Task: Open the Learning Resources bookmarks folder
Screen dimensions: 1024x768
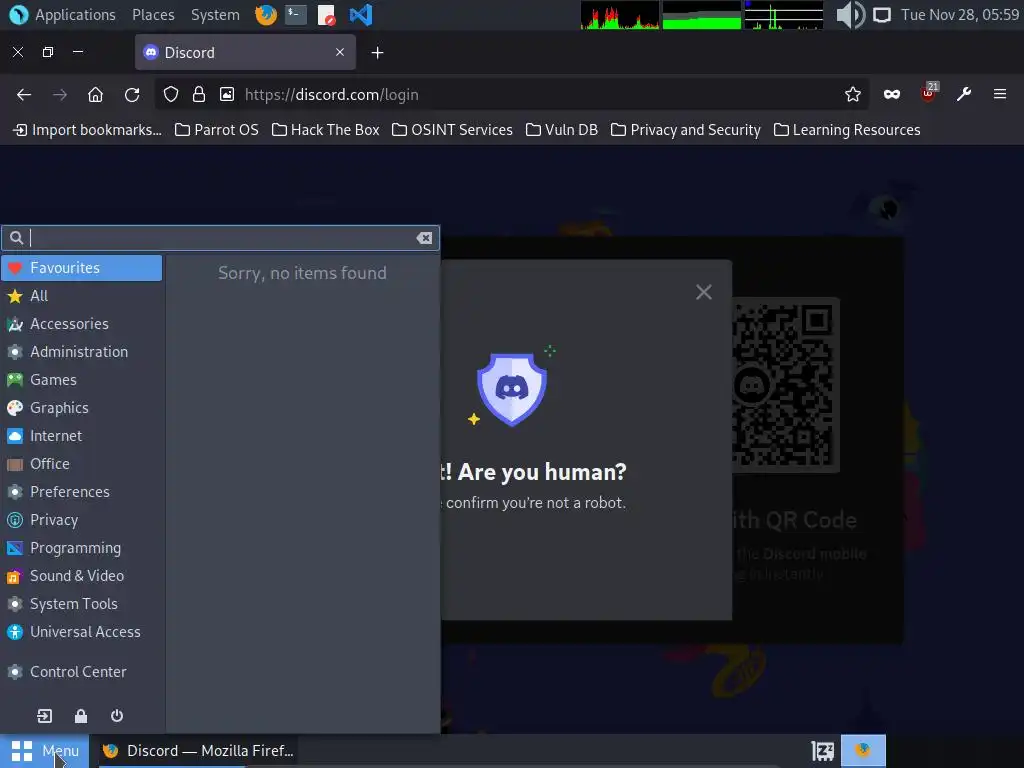Action: (x=847, y=130)
